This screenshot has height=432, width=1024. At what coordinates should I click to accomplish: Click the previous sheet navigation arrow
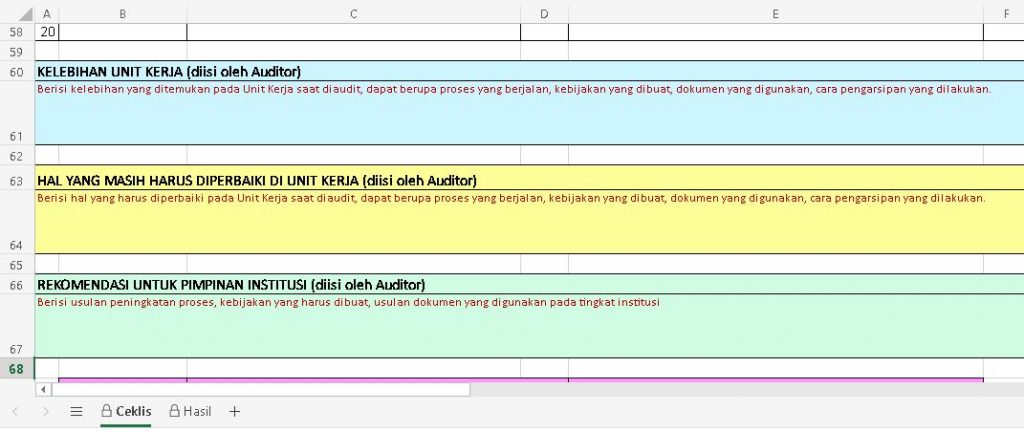tap(15, 411)
